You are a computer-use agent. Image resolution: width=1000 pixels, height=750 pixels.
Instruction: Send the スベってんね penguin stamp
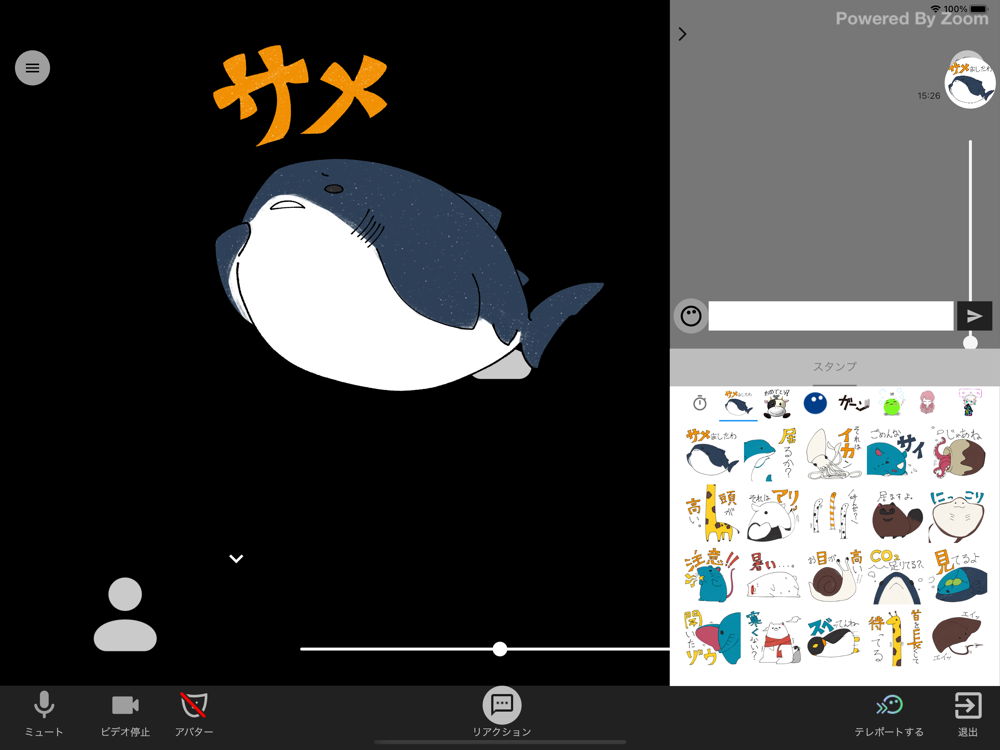tap(834, 638)
